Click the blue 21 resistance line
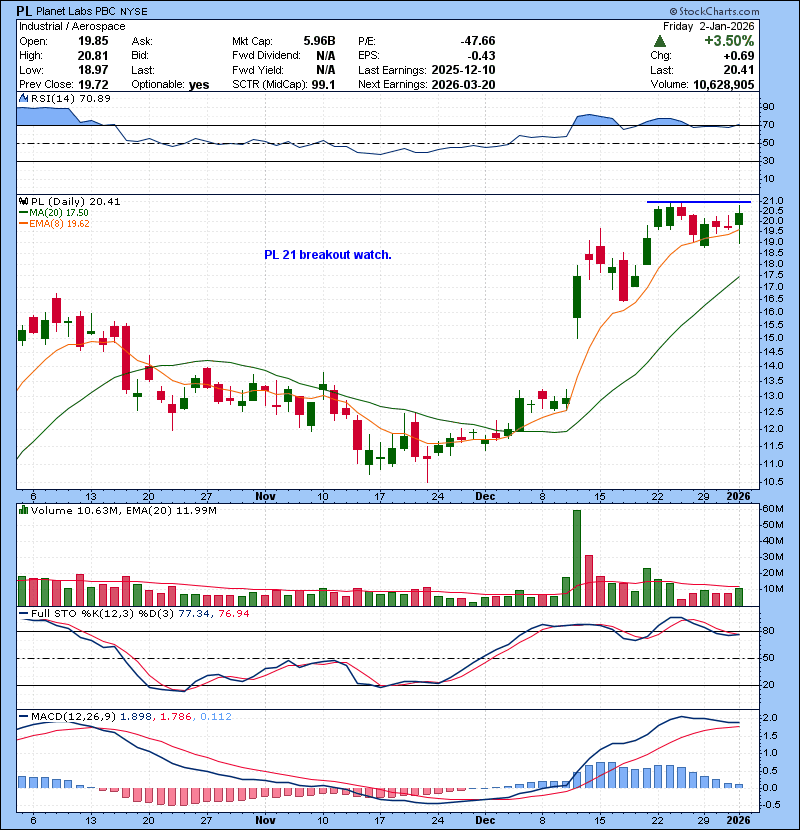 699,202
